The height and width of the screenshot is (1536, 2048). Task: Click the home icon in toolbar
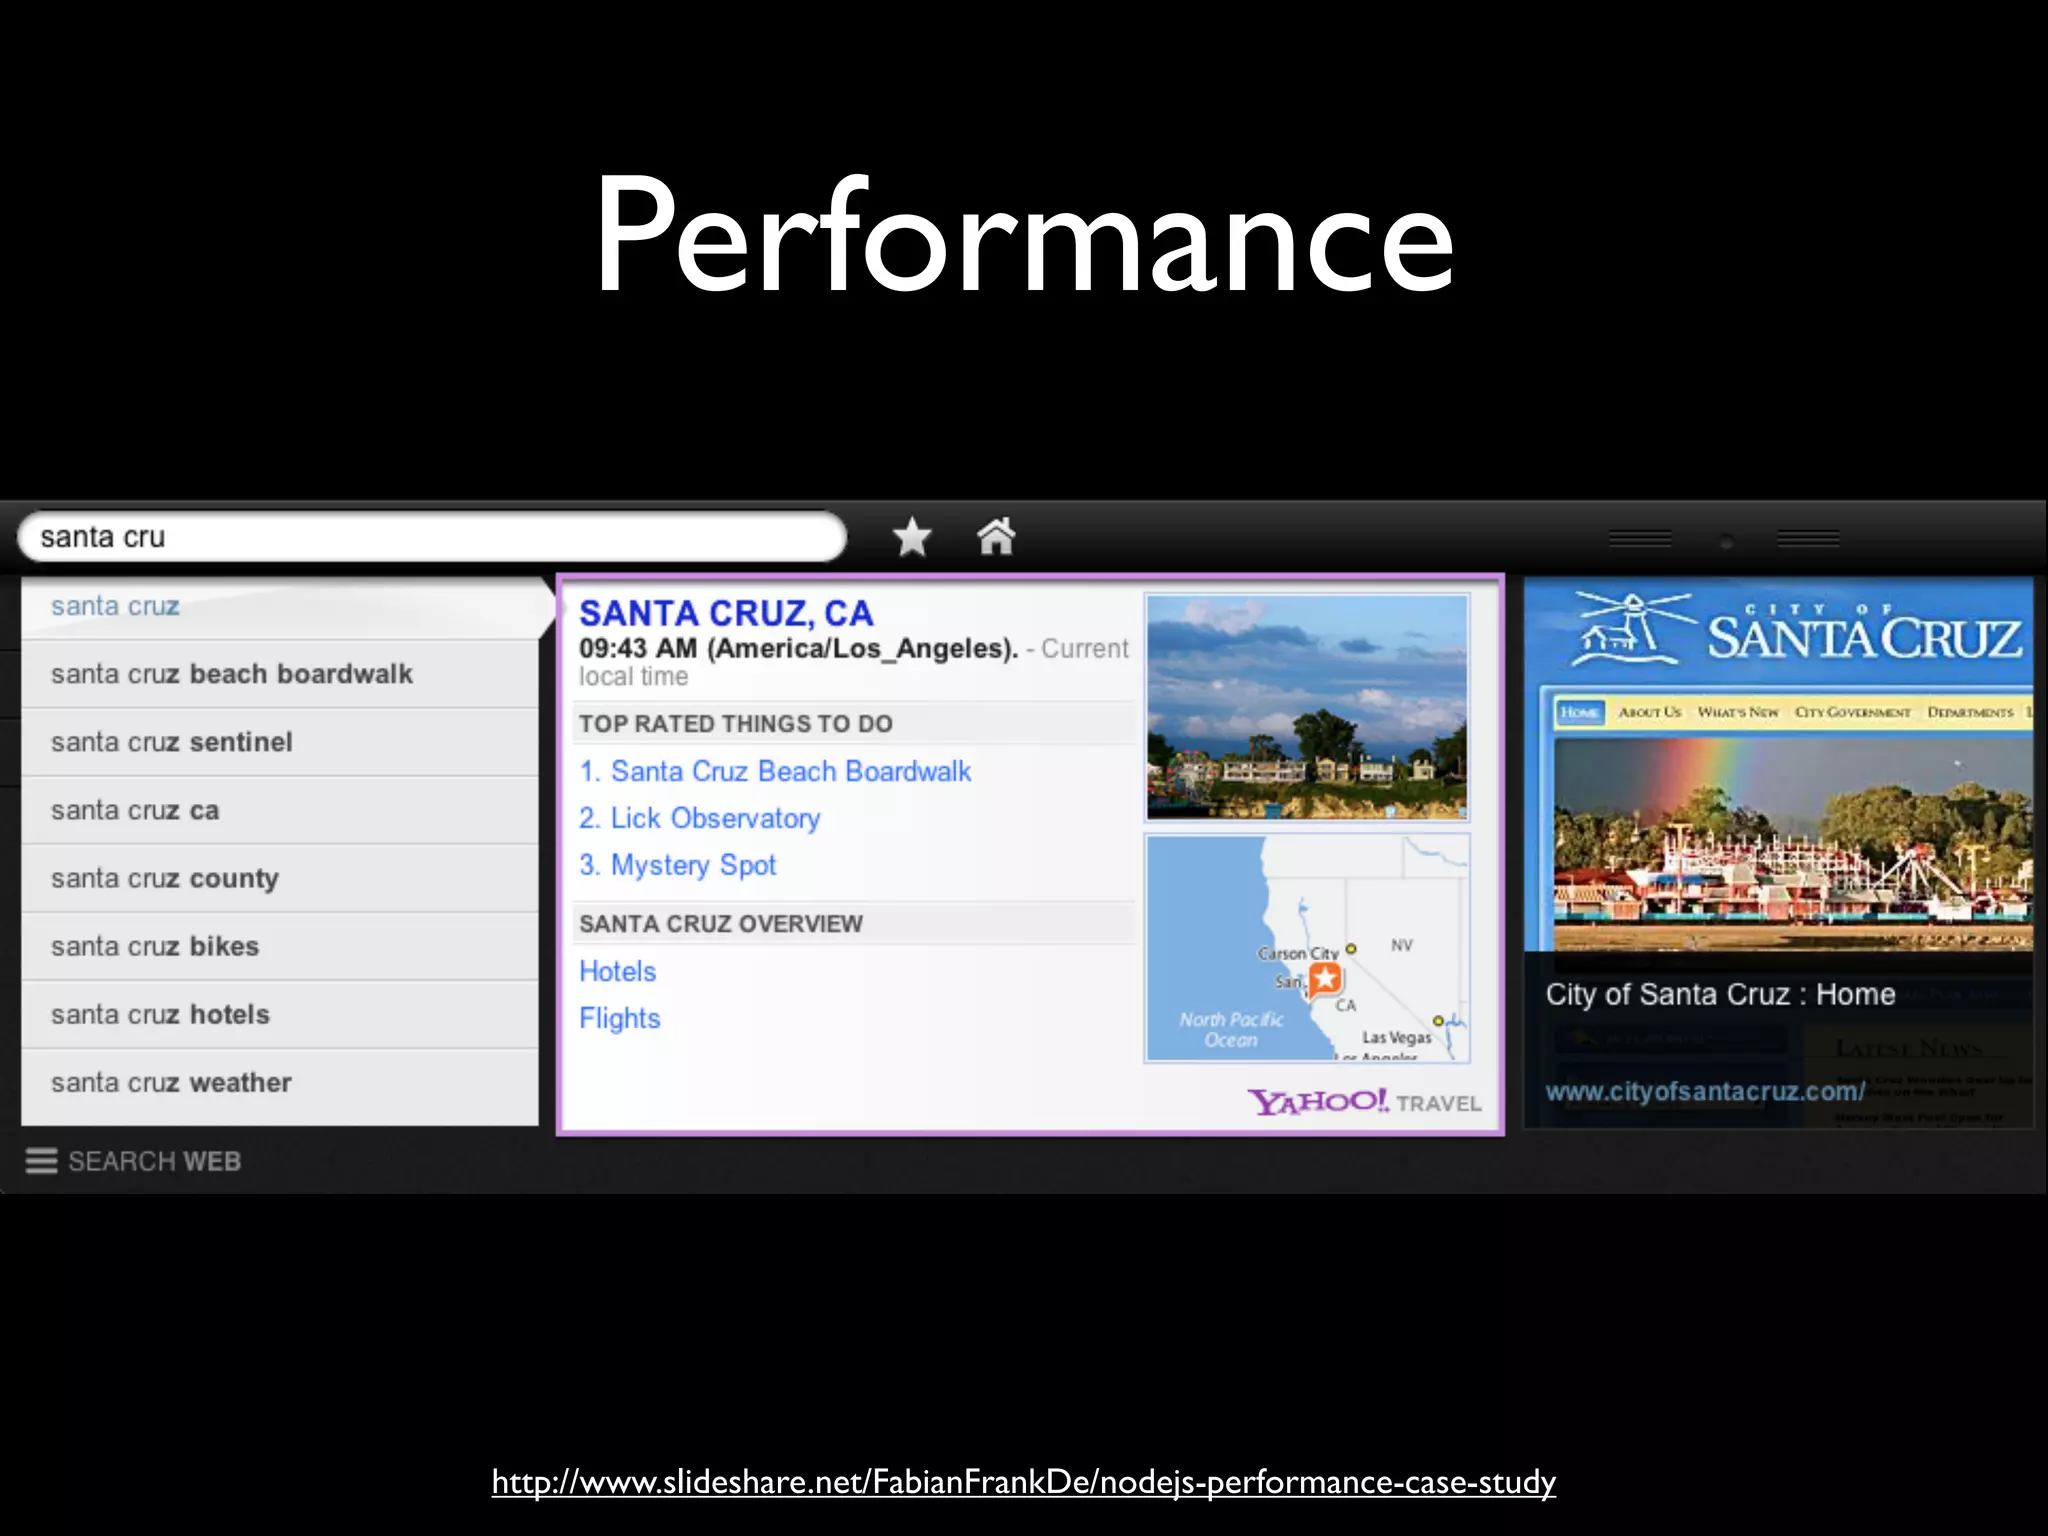pos(996,537)
